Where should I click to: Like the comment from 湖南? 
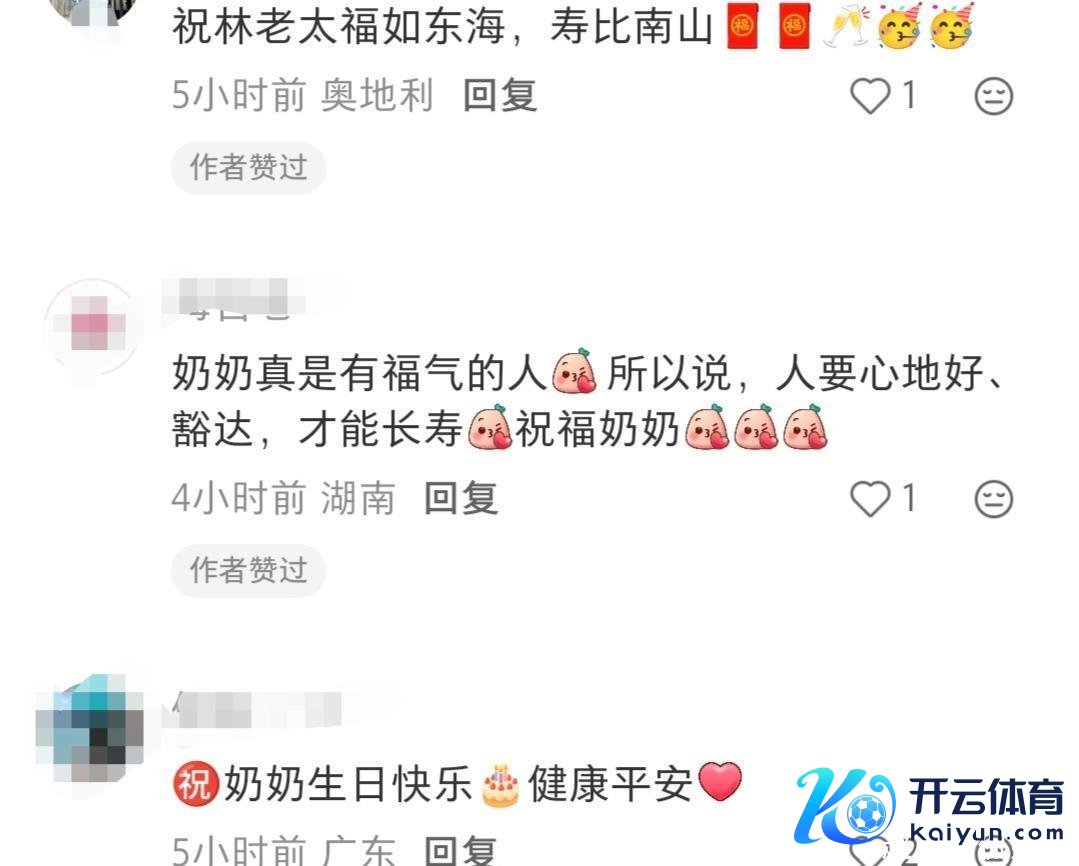tap(870, 498)
